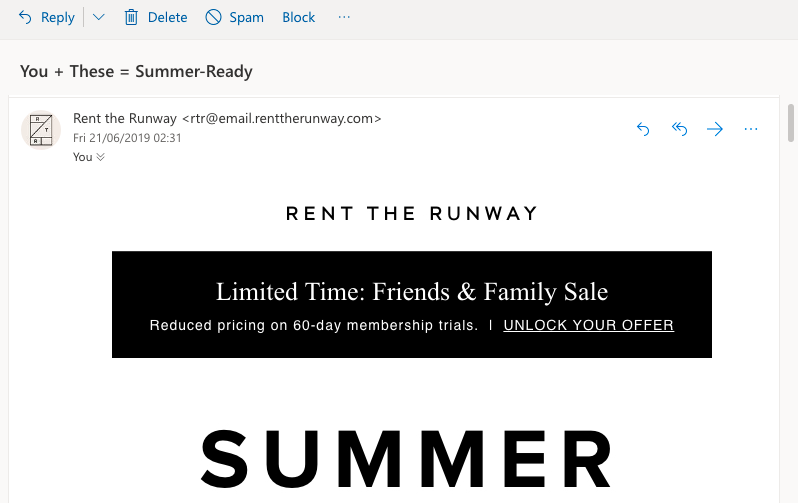Click the Reply text label

[x=58, y=18]
